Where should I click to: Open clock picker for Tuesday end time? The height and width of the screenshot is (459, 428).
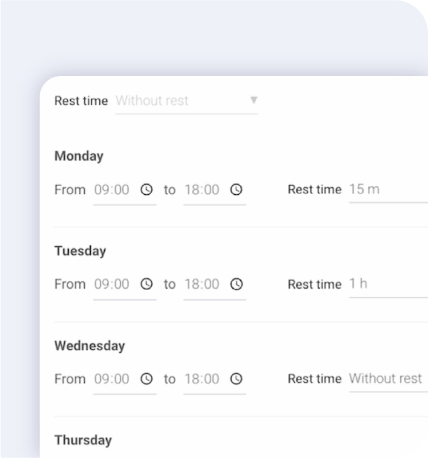pyautogui.click(x=236, y=284)
